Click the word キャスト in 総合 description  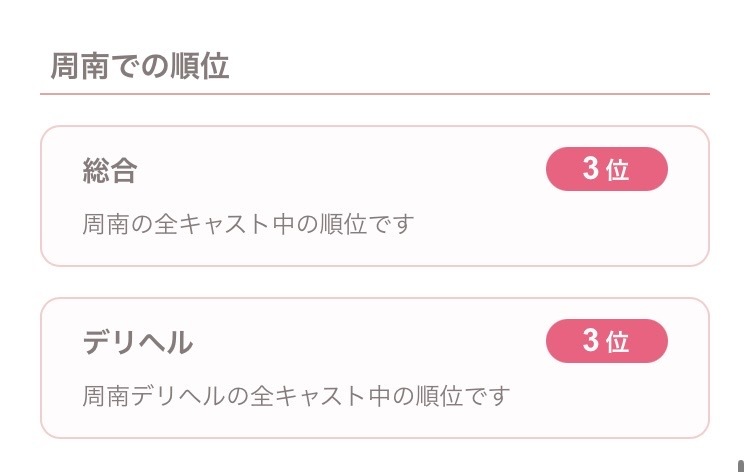coord(226,223)
